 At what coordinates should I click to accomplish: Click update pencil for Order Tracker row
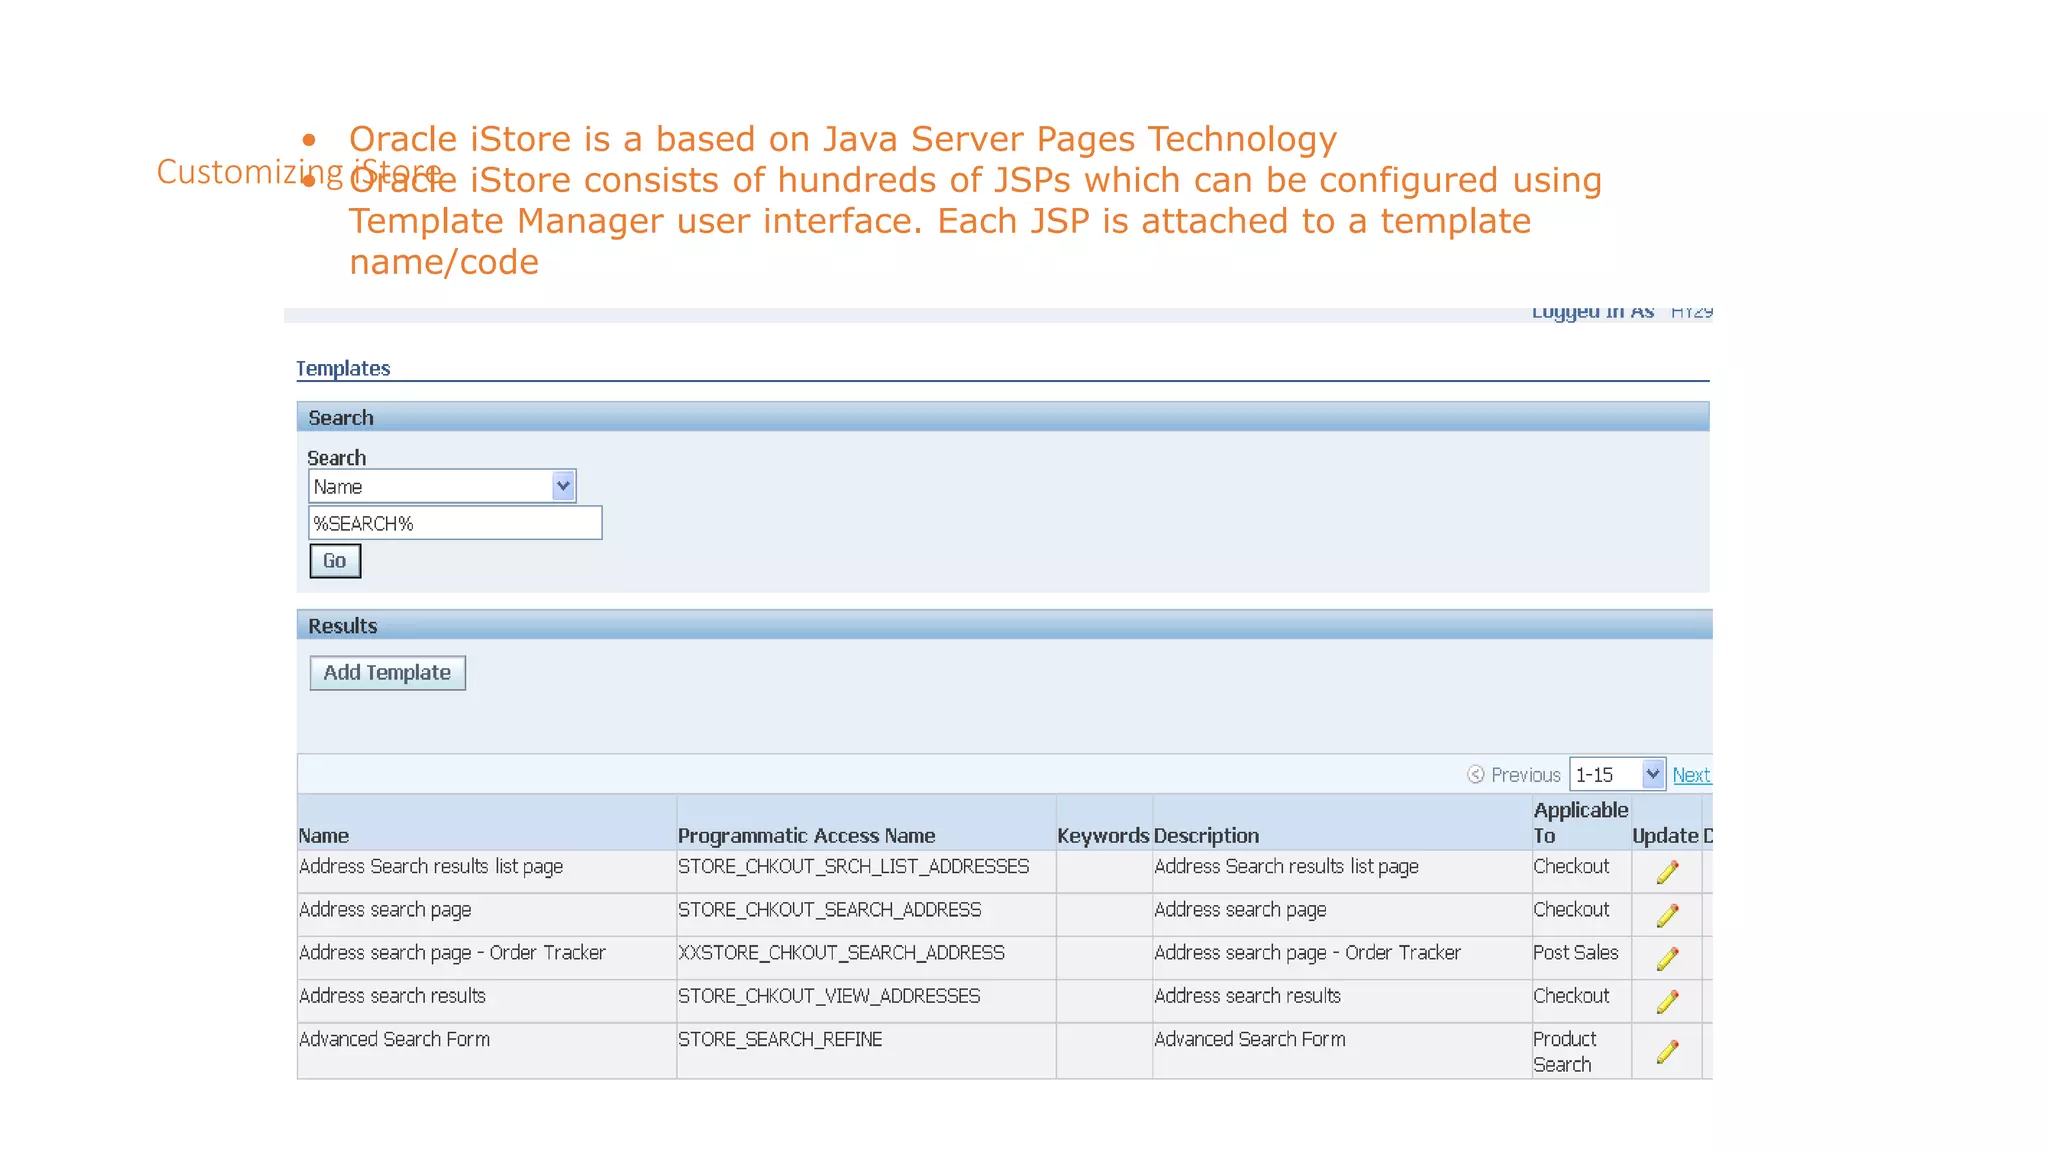(1667, 958)
